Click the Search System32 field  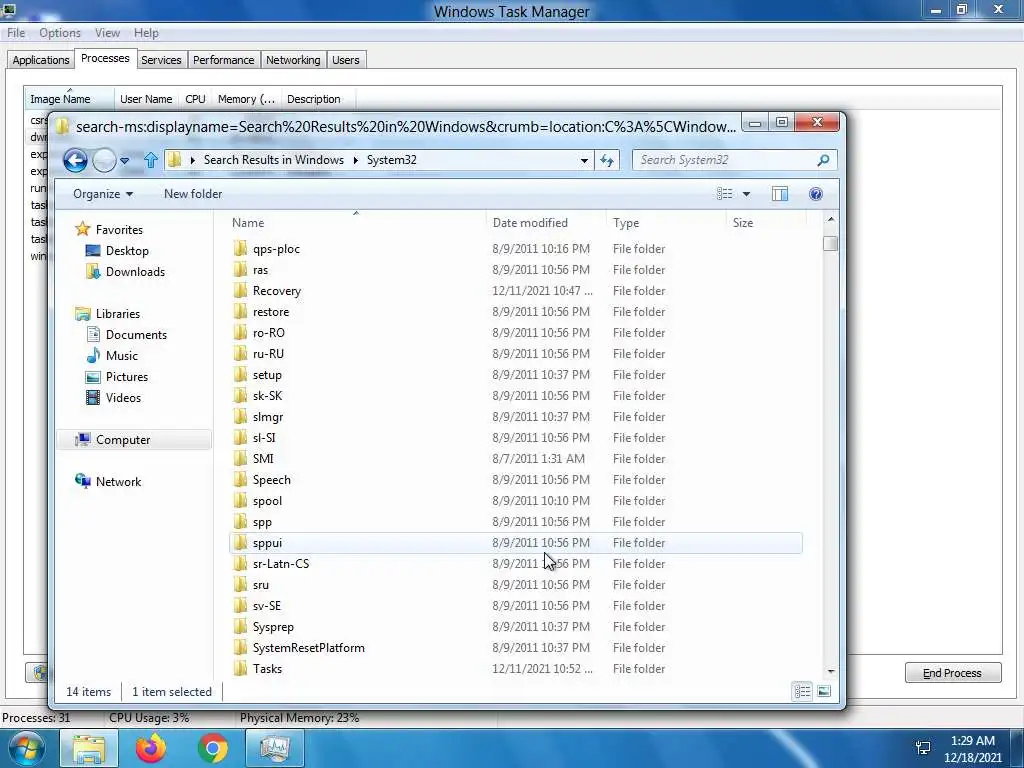pos(734,160)
